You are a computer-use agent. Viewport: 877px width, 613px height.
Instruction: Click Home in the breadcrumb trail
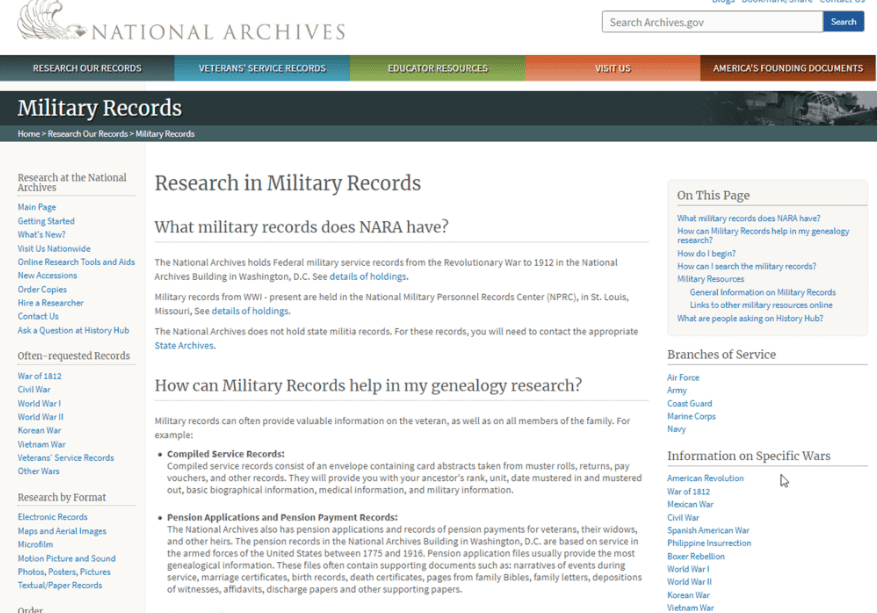(29, 134)
